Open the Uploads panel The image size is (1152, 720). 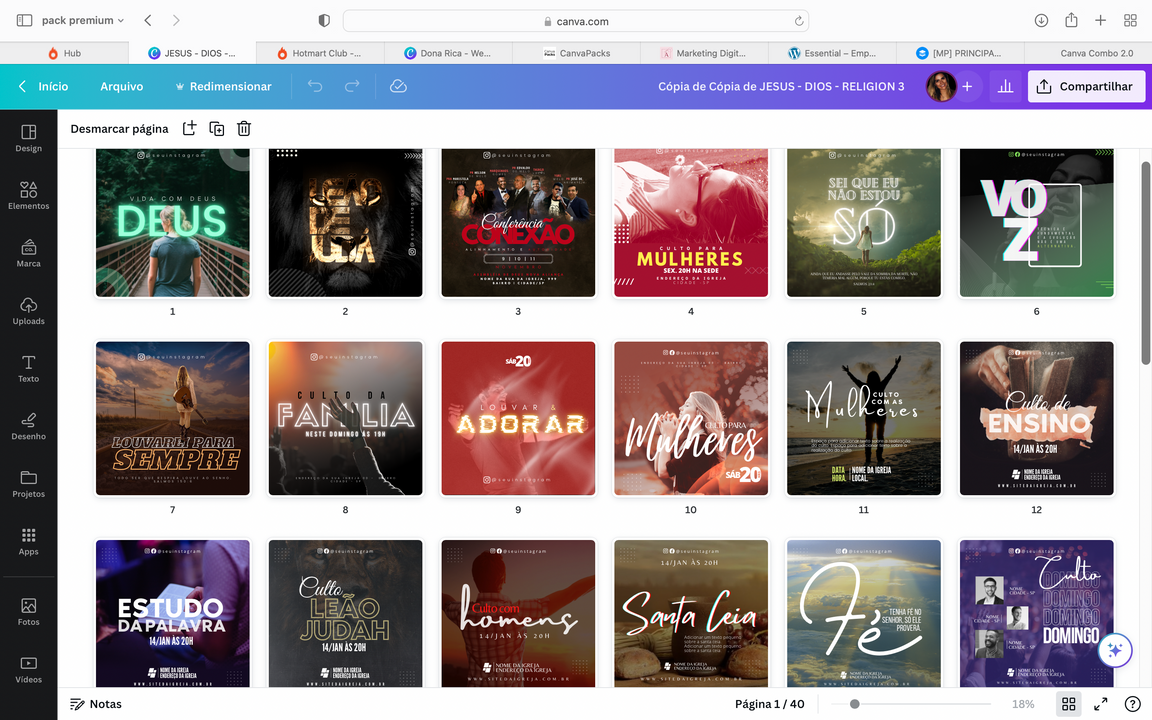click(x=28, y=310)
